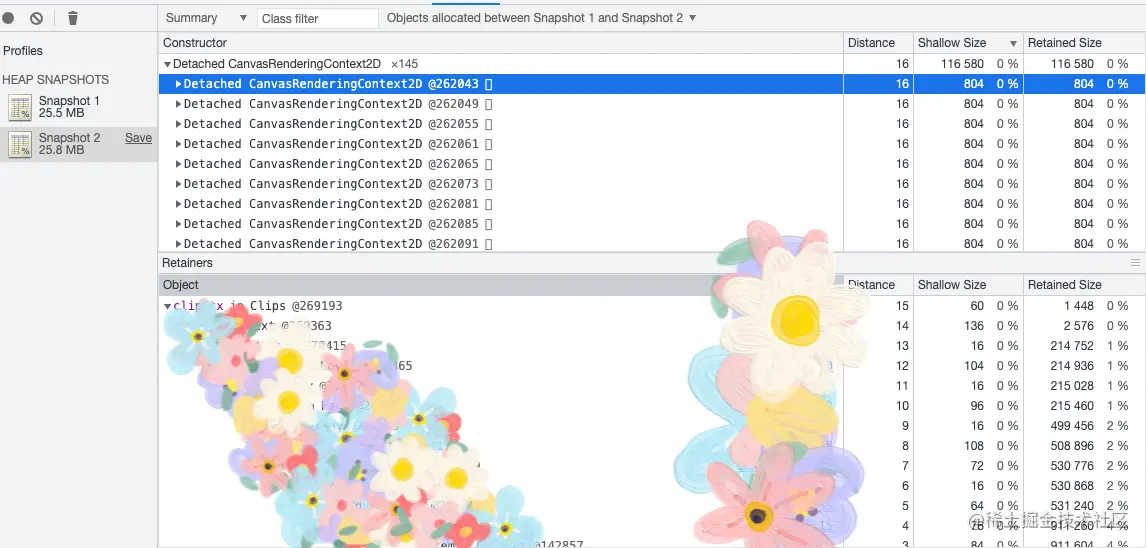Expand the object row @262049
Viewport: 1146px width, 548px height.
178,104
